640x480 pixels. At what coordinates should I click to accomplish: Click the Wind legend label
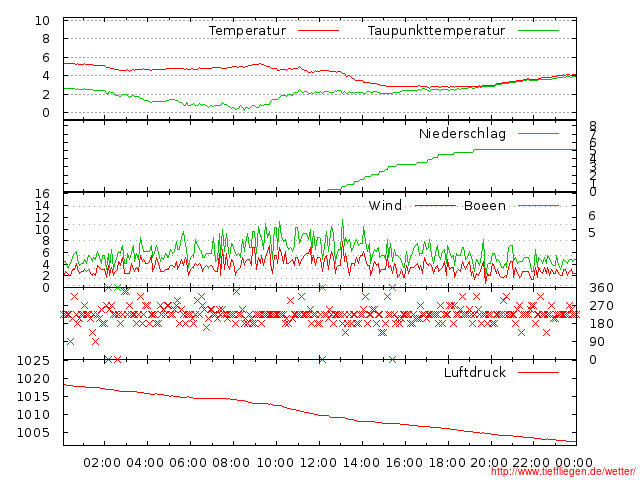click(x=385, y=205)
